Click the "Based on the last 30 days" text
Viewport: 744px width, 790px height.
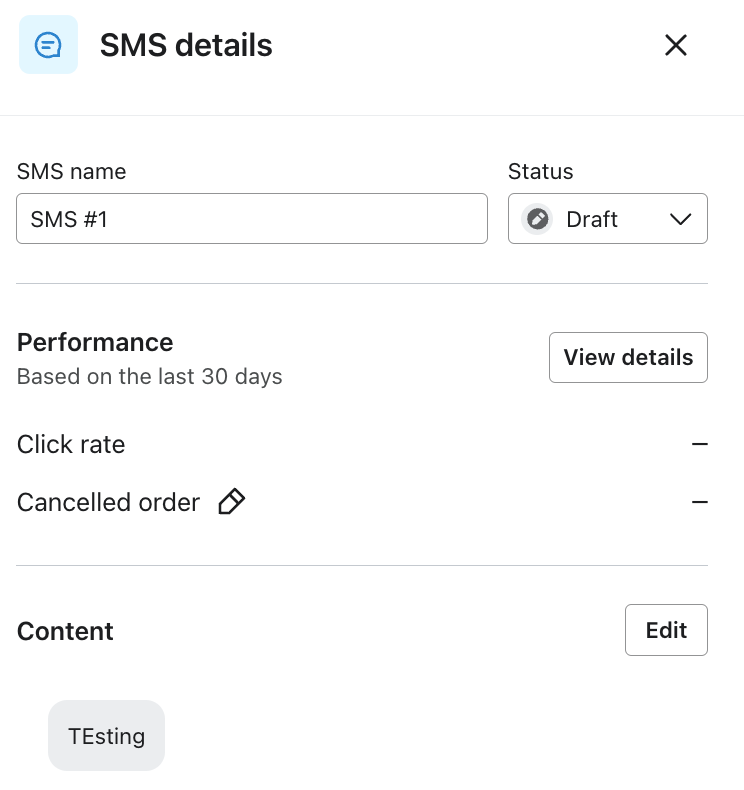150,377
